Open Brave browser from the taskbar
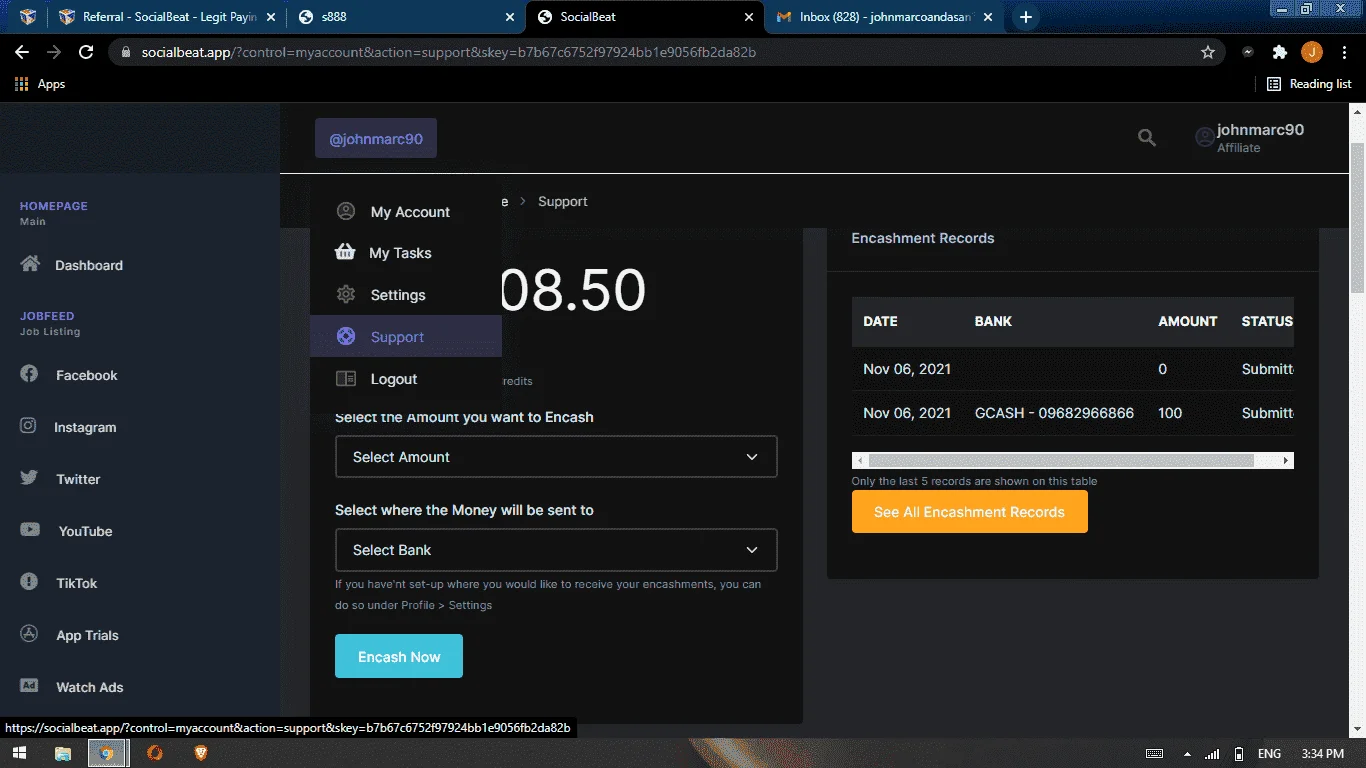Screen dimensions: 1366x768 pyautogui.click(x=201, y=753)
